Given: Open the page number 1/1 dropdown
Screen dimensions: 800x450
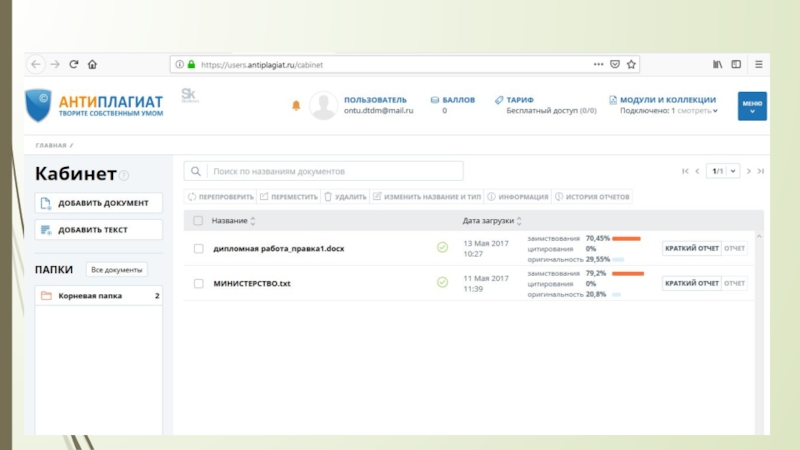Looking at the screenshot, I should pos(723,171).
